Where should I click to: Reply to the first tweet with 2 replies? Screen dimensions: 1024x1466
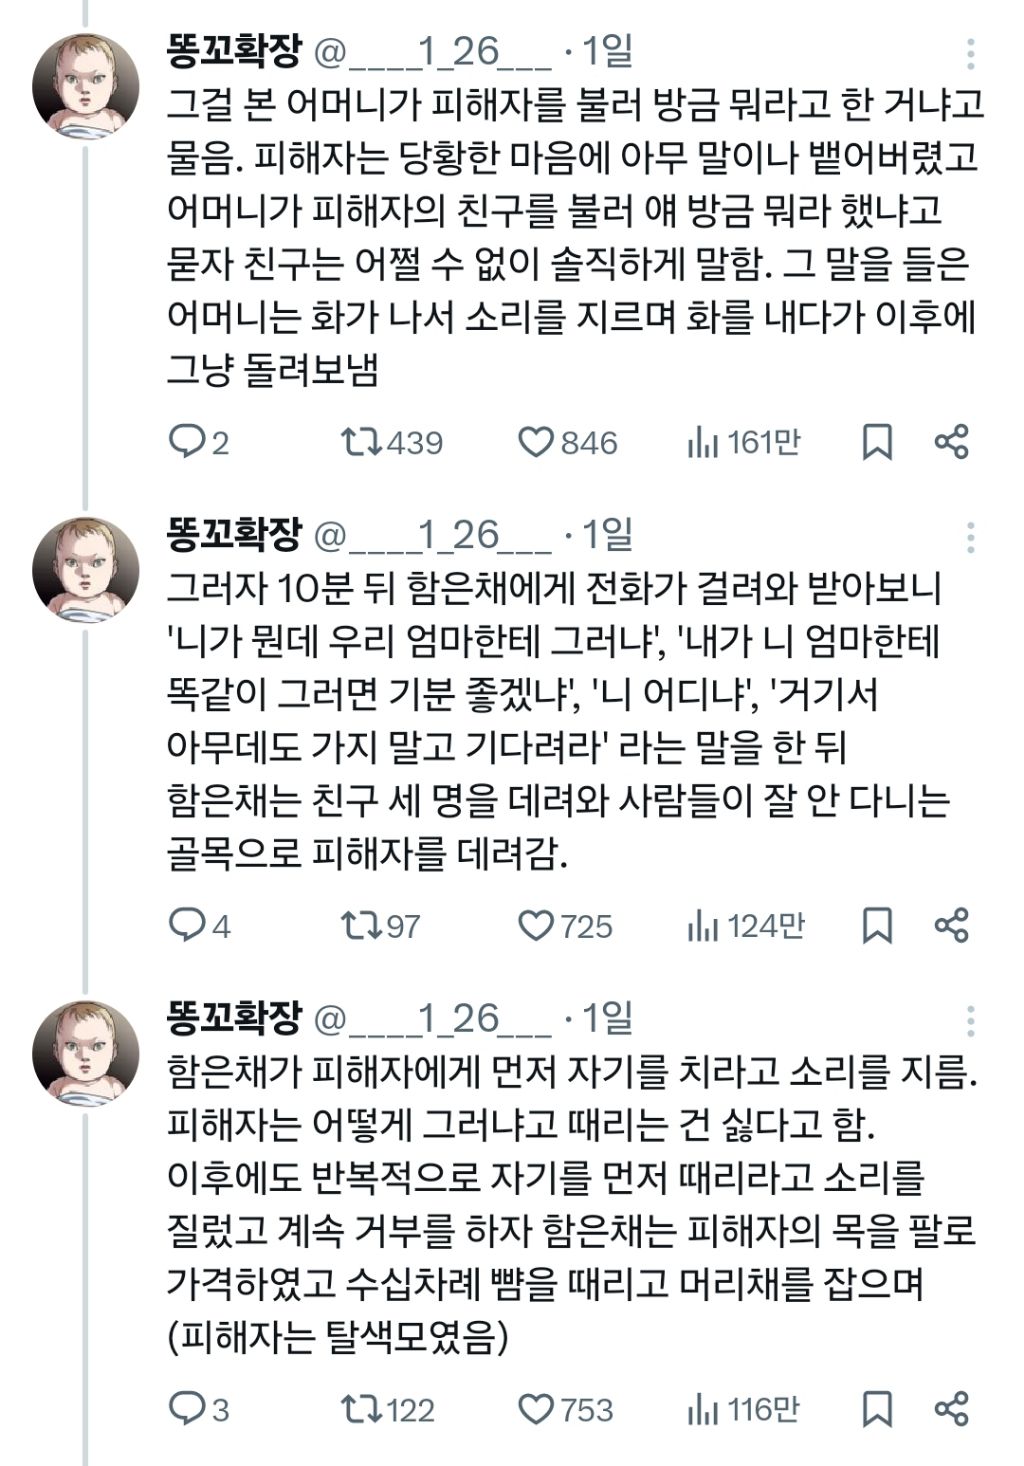tap(186, 442)
